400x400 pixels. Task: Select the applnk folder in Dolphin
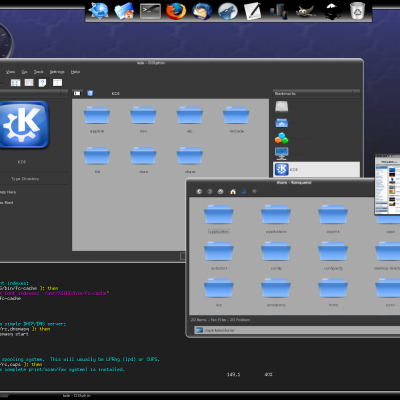coord(97,120)
